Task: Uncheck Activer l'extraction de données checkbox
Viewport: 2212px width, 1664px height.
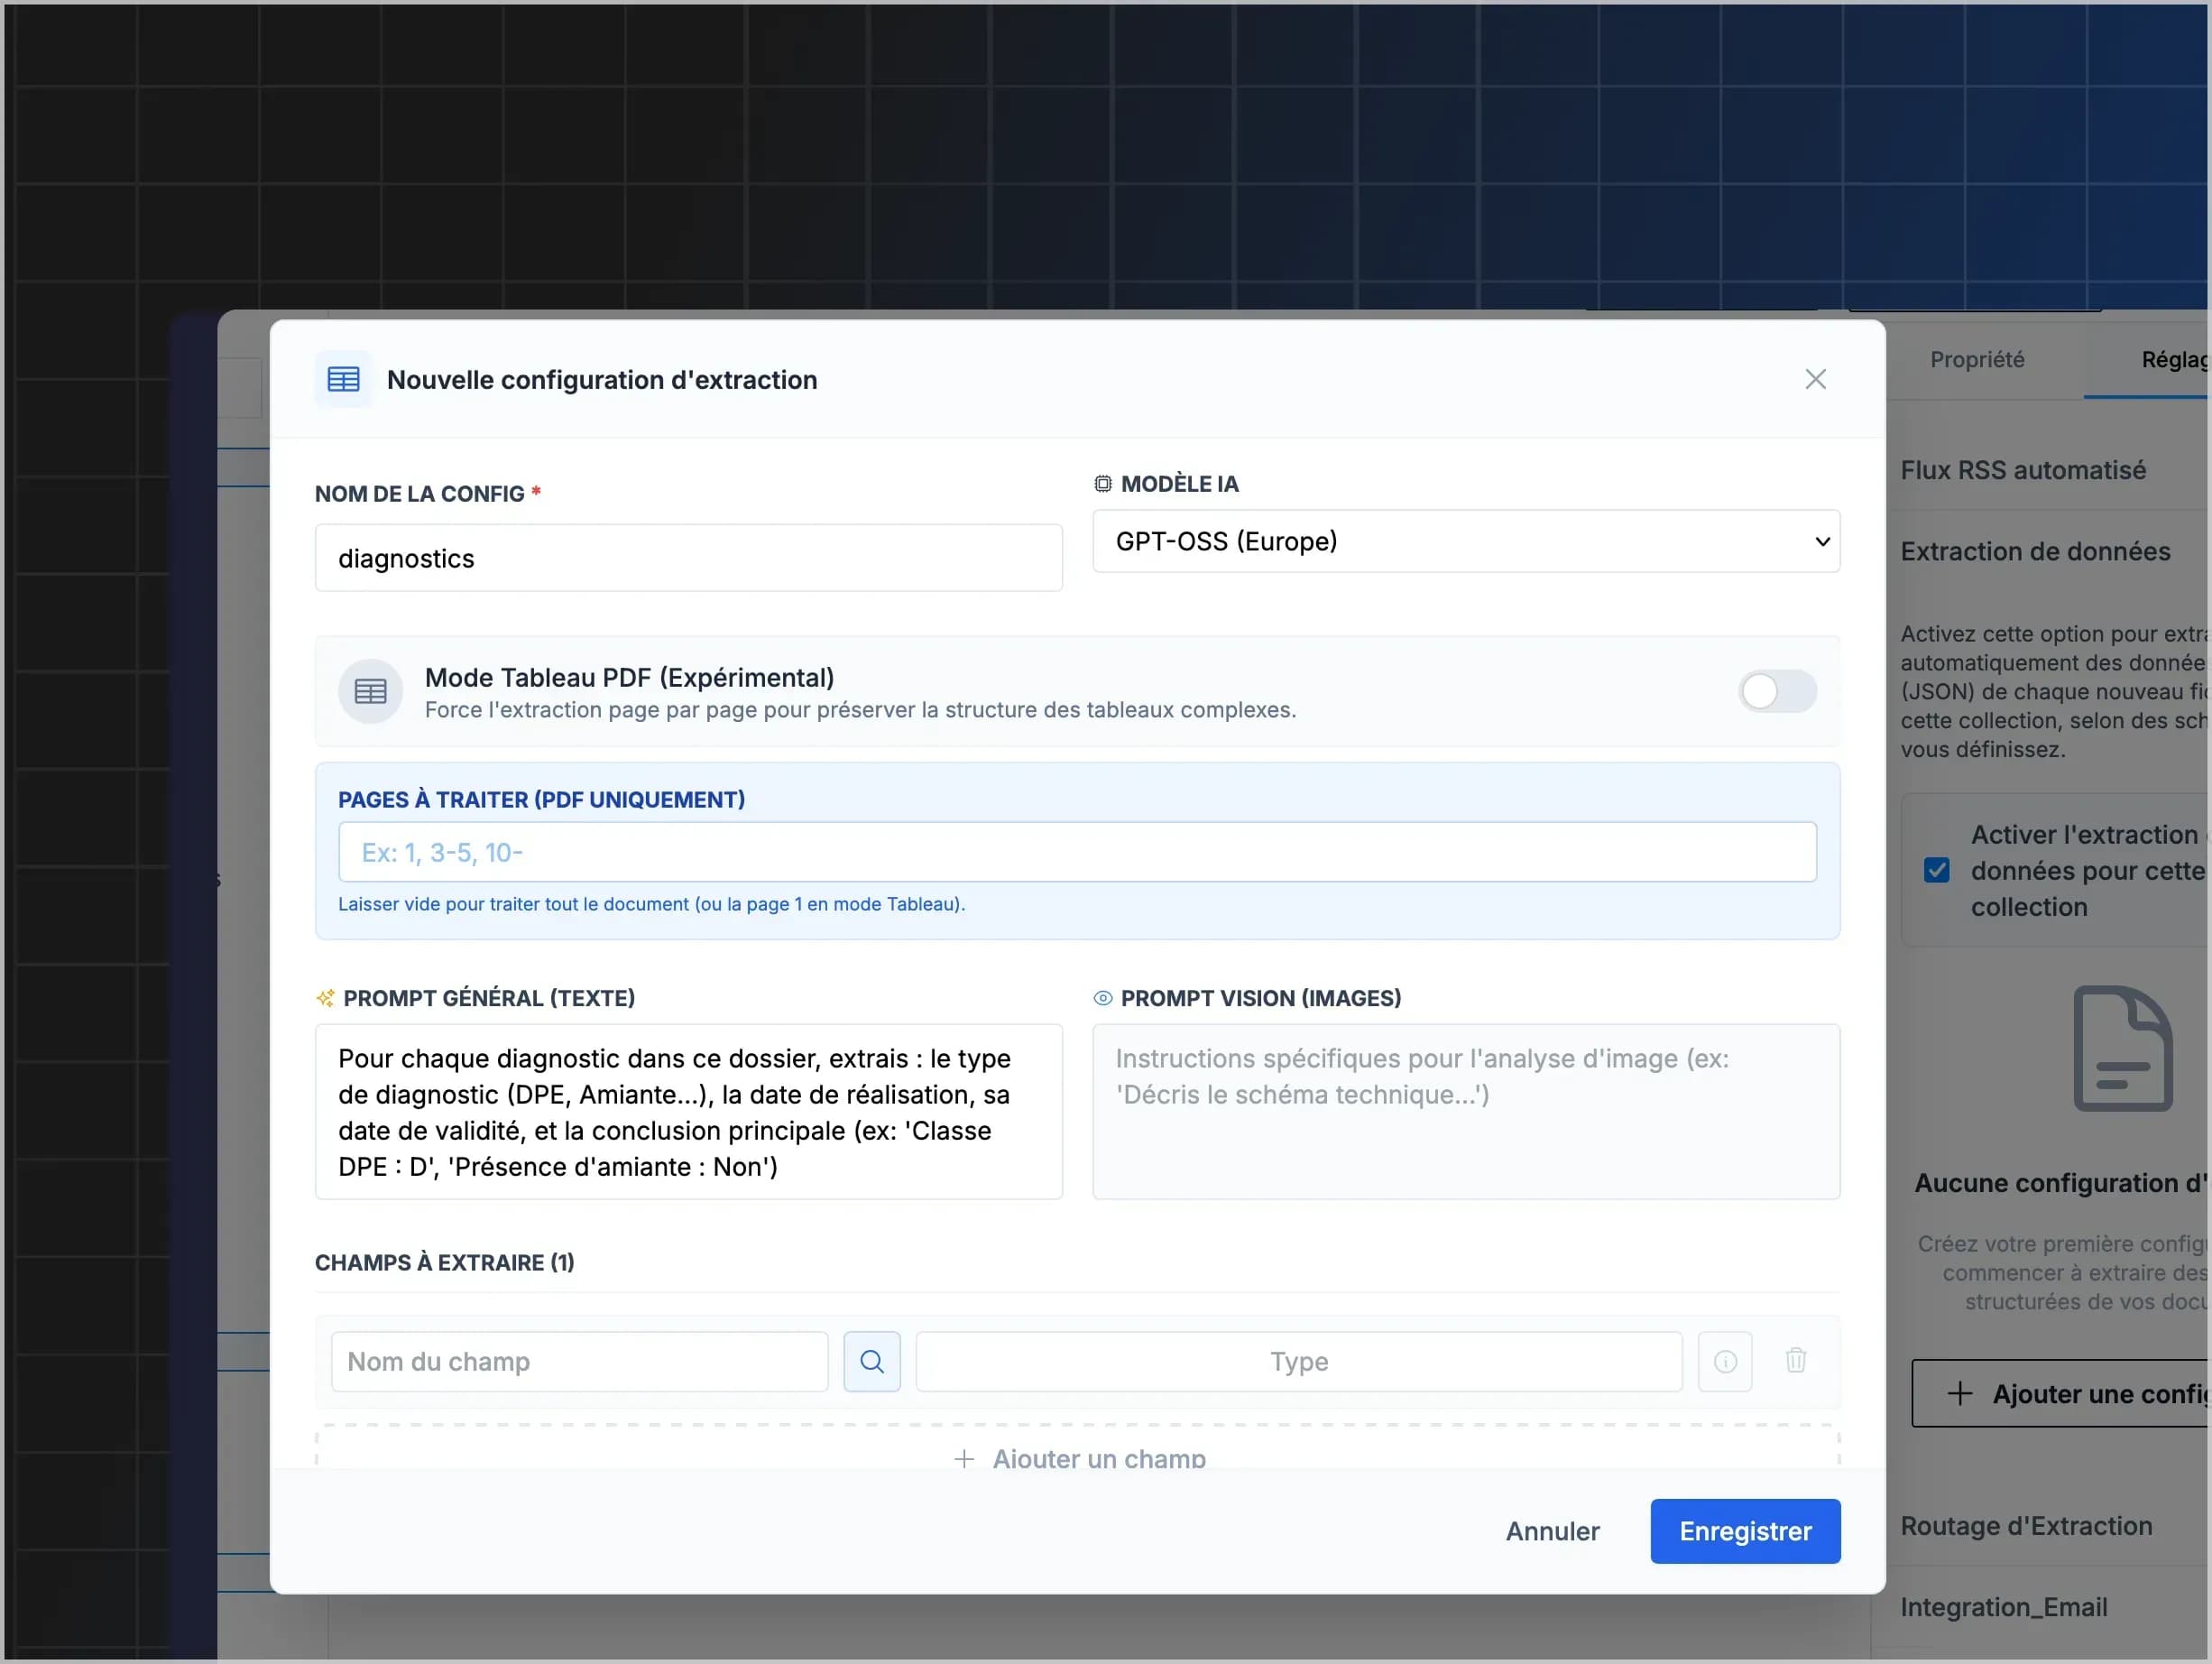Action: pos(1936,870)
